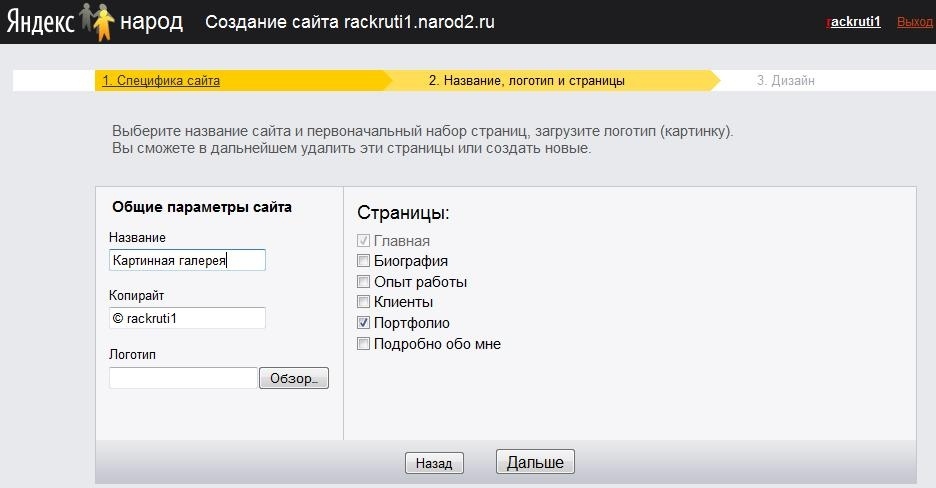Focus the Копирайт input field
This screenshot has height=488, width=936.
coord(187,318)
